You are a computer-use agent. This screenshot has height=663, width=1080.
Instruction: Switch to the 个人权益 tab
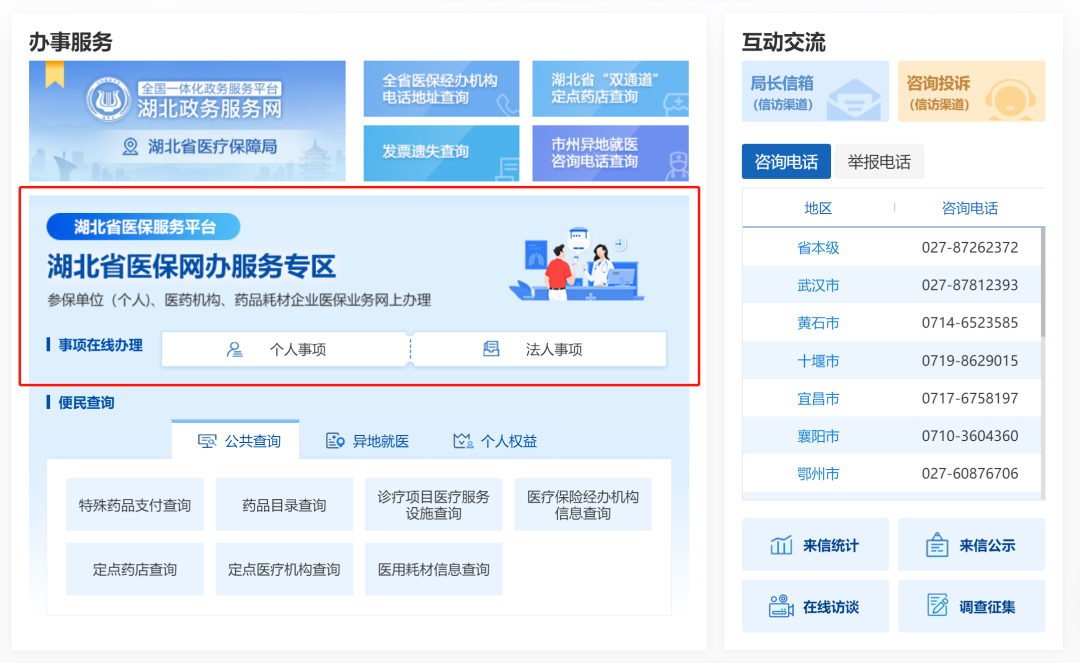tap(495, 441)
